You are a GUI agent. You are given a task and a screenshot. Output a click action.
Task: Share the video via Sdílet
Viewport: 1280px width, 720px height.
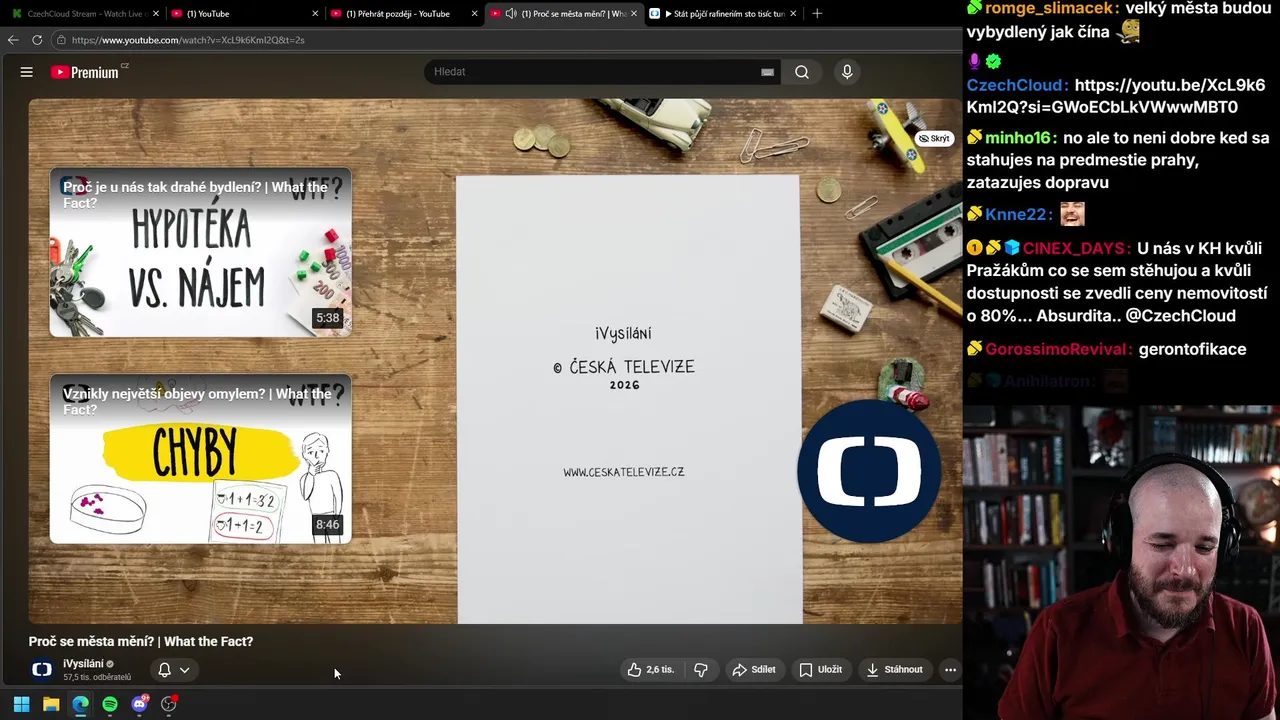(x=754, y=670)
